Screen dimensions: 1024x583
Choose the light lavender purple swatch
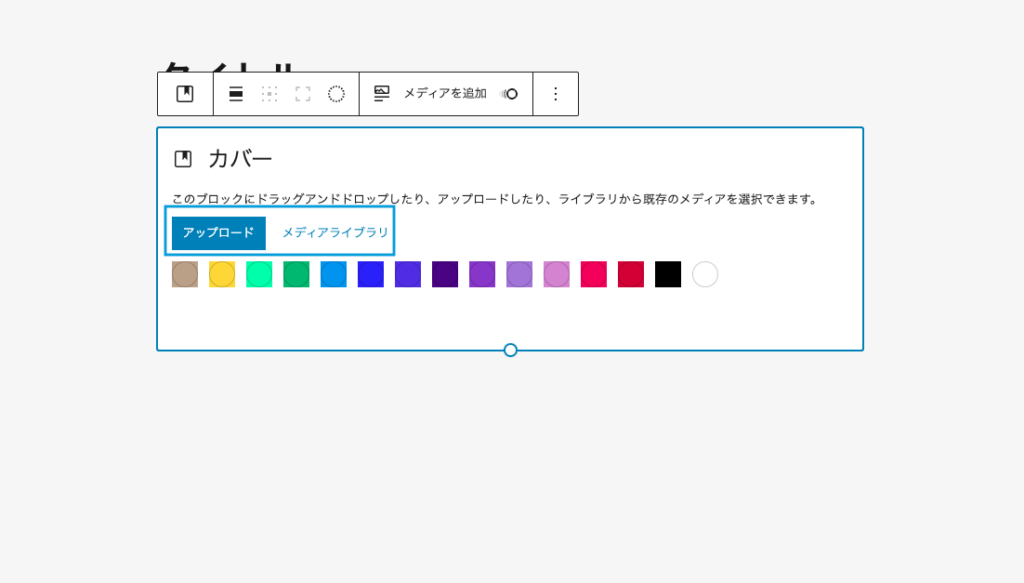point(519,274)
